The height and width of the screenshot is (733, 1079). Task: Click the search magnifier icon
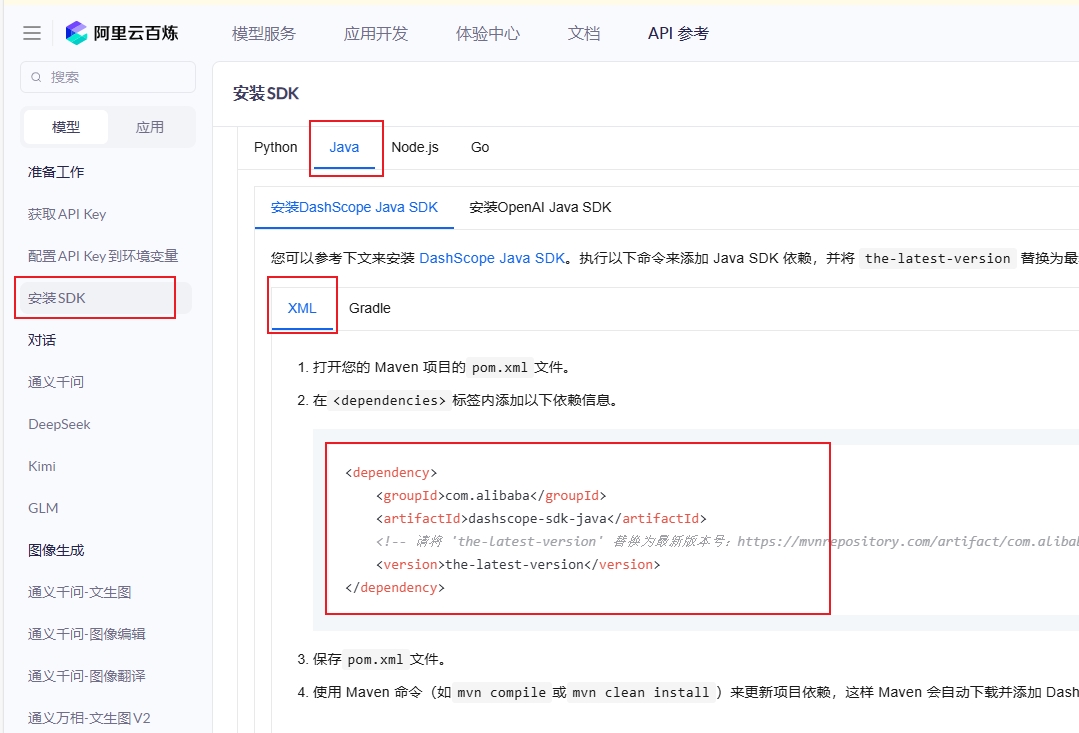36,77
